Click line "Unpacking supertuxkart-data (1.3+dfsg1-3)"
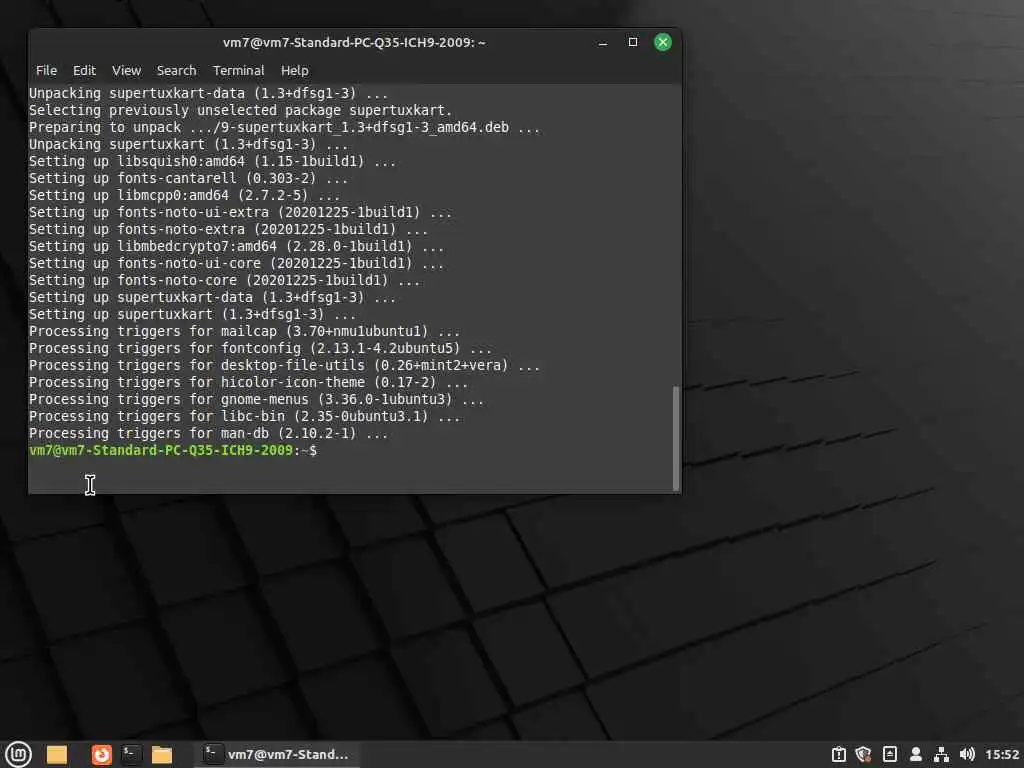 tap(208, 93)
